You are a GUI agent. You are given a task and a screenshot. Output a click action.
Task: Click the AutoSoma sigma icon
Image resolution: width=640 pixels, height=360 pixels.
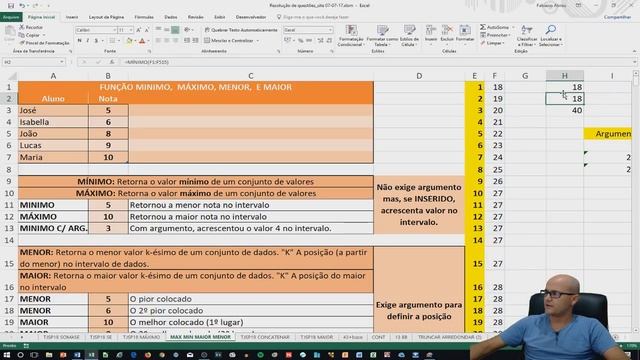[x=483, y=27]
